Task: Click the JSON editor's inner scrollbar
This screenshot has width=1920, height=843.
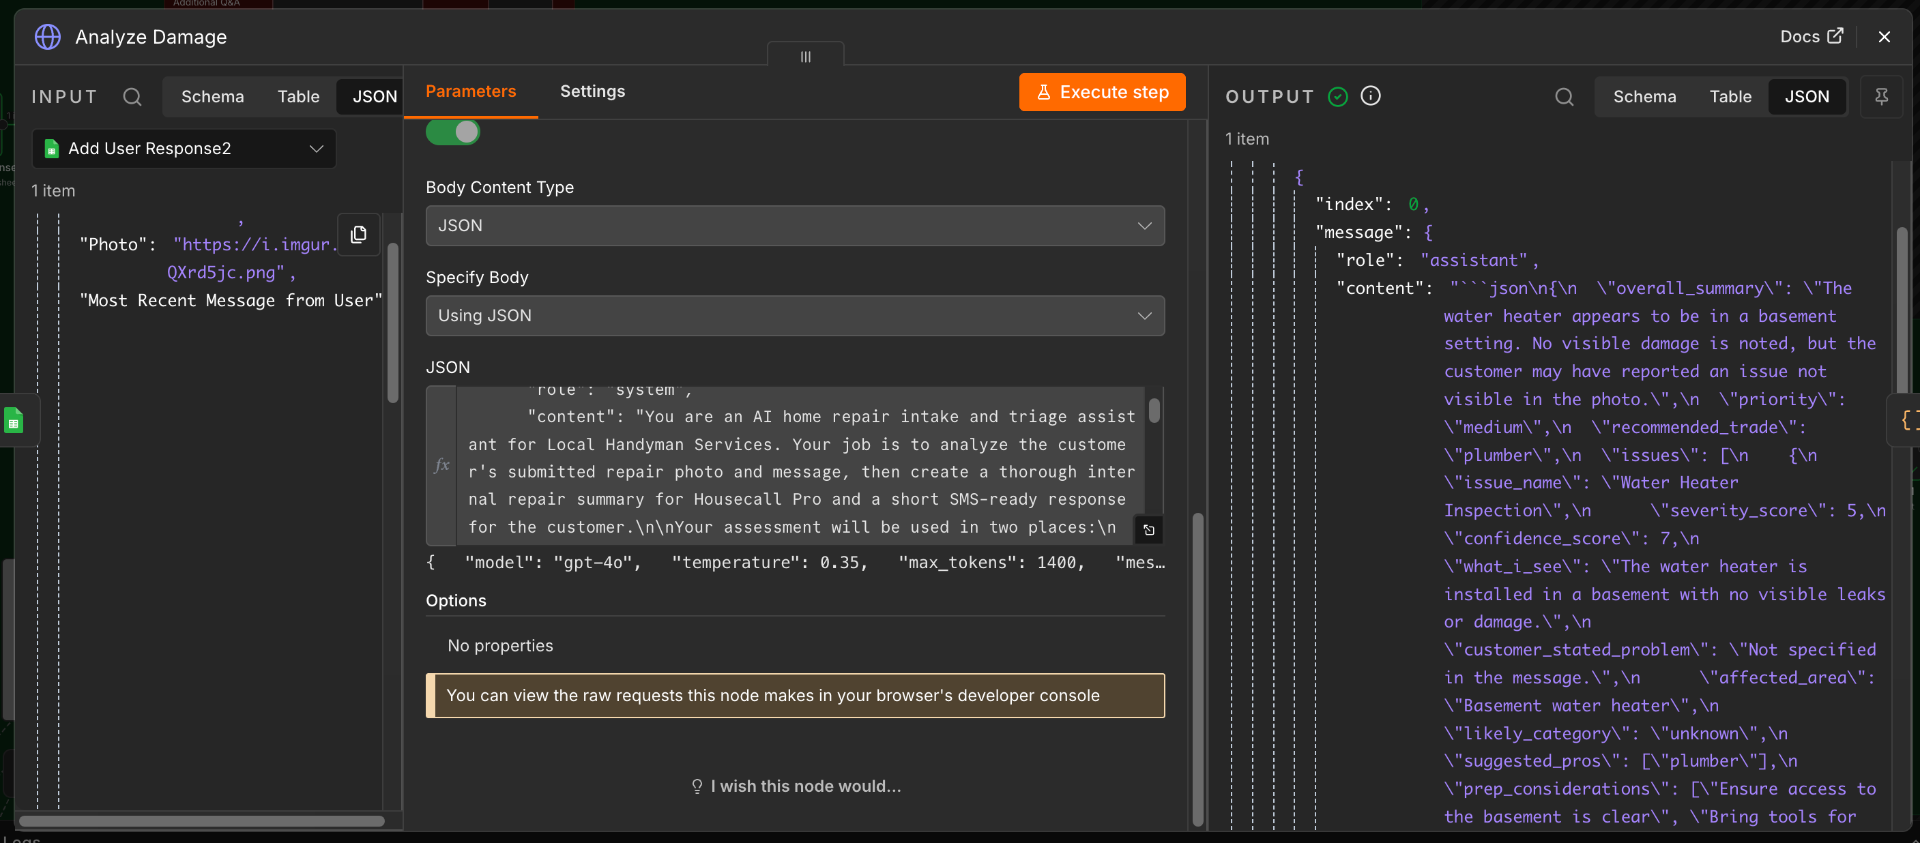Action: pyautogui.click(x=1154, y=410)
